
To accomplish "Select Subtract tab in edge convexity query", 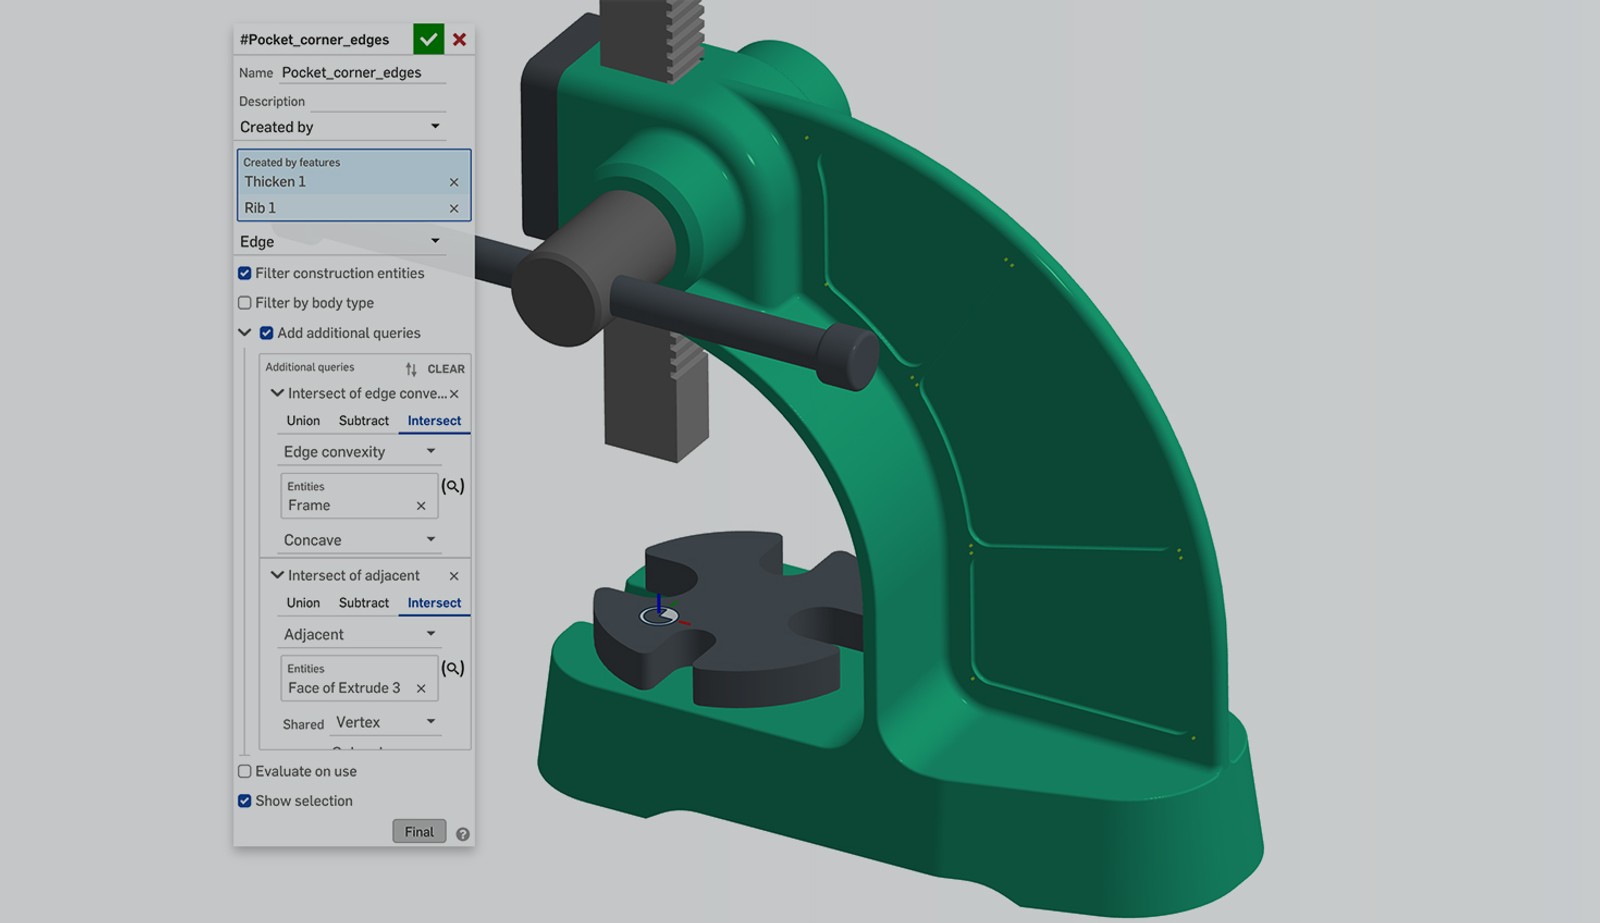I will 364,421.
